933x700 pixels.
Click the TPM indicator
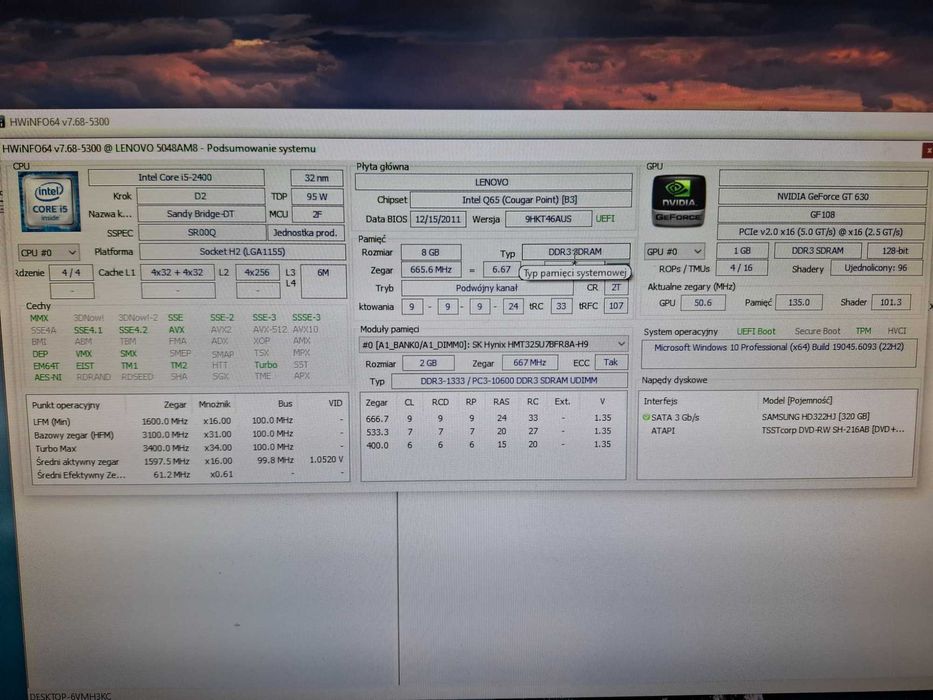tap(863, 331)
